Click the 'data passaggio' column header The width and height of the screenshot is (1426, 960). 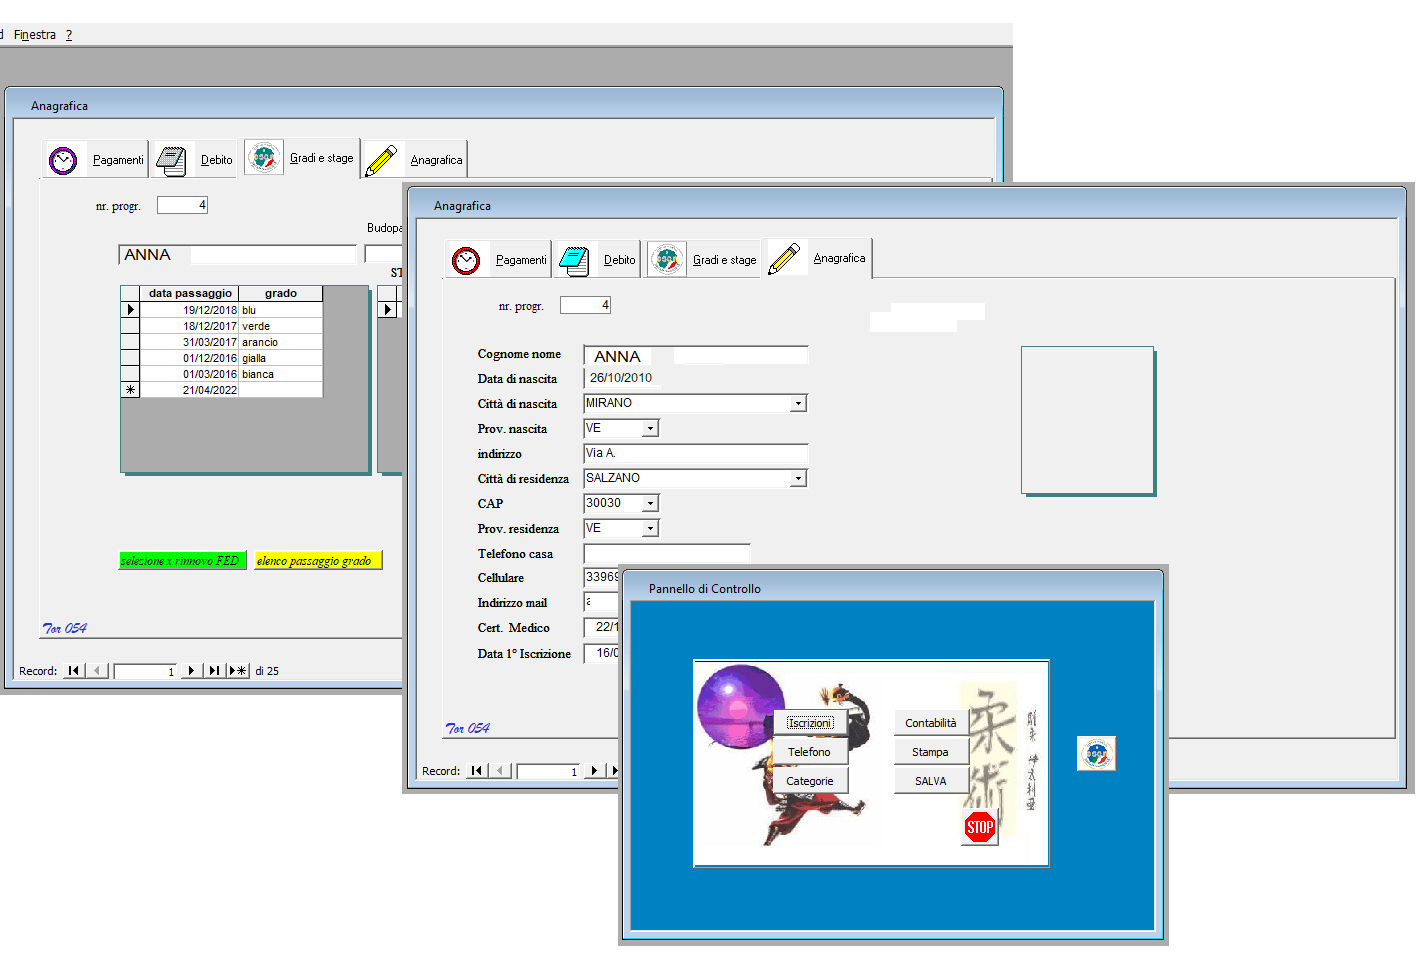point(190,293)
